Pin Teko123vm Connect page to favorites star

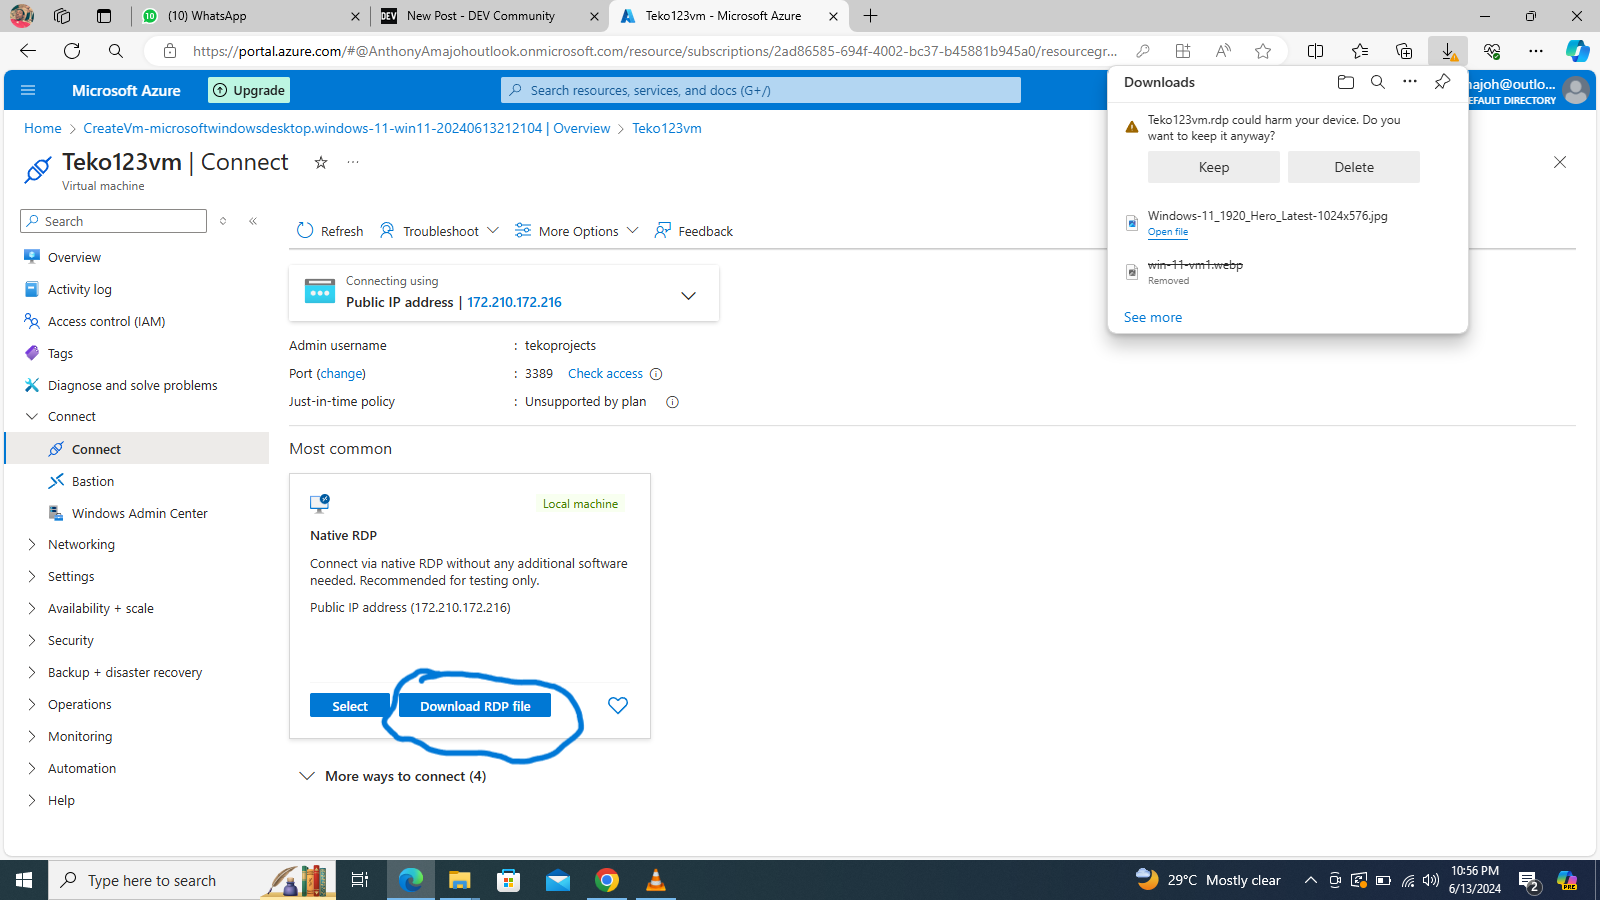tap(321, 162)
